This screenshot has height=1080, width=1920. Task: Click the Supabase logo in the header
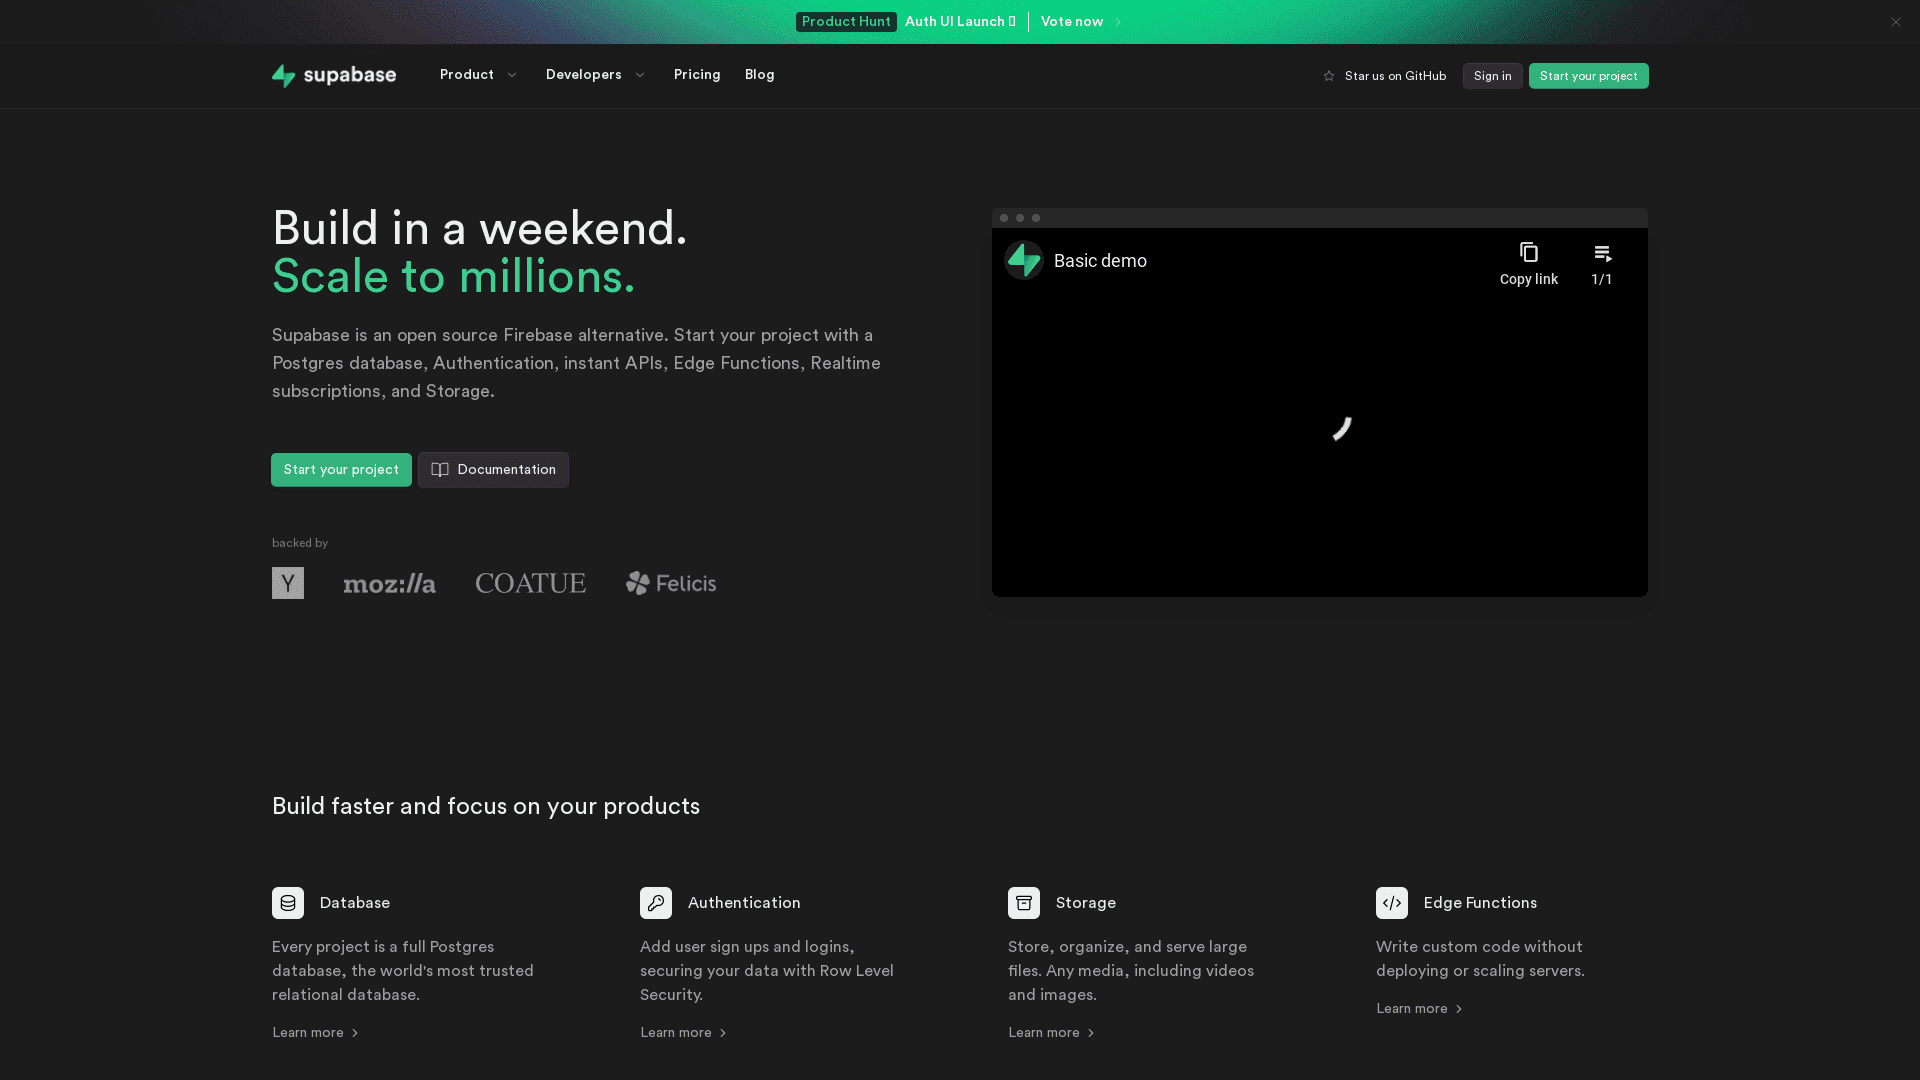point(334,75)
